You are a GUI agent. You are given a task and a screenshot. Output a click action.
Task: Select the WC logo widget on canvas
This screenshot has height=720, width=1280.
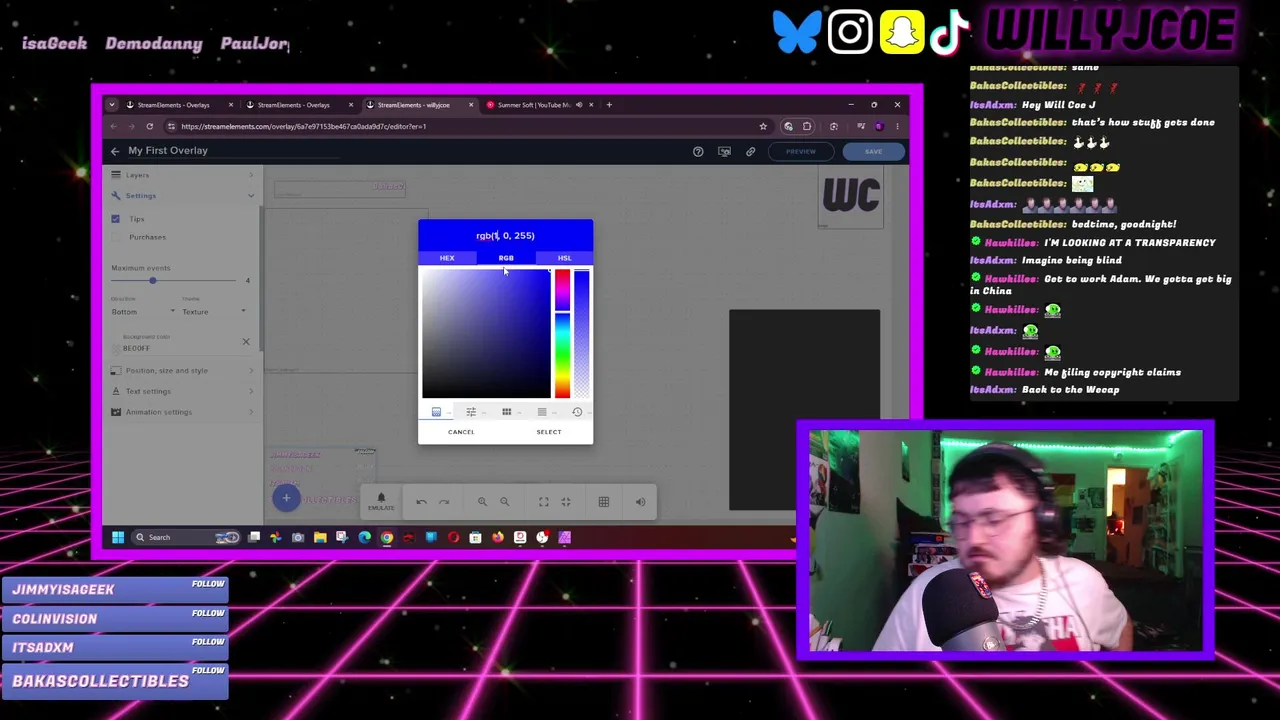[851, 196]
